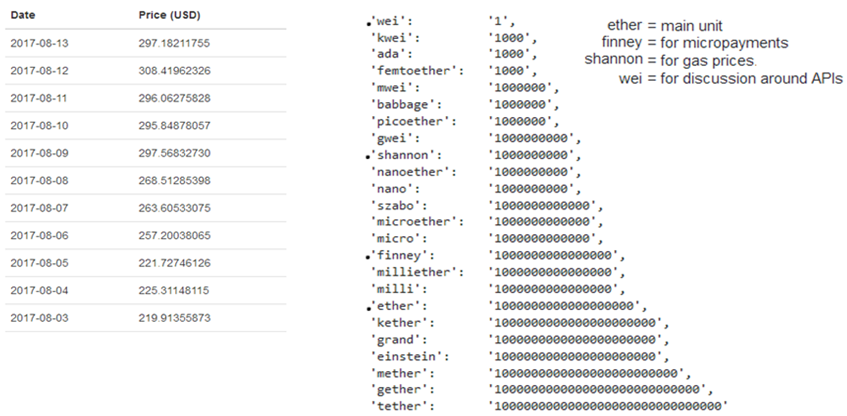The height and width of the screenshot is (416, 847).
Task: Select the 2017-08-13 date row
Action: [39, 45]
